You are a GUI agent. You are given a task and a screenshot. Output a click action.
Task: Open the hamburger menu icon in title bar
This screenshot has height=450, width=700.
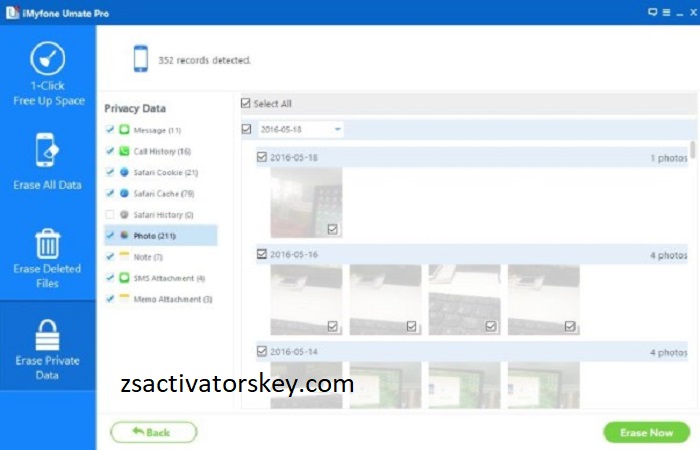tap(667, 12)
